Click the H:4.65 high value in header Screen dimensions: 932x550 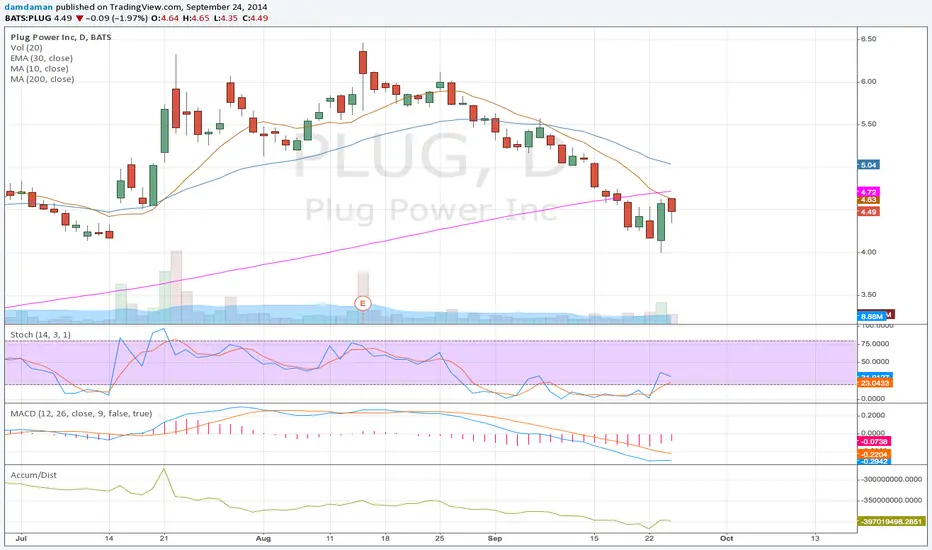click(196, 18)
